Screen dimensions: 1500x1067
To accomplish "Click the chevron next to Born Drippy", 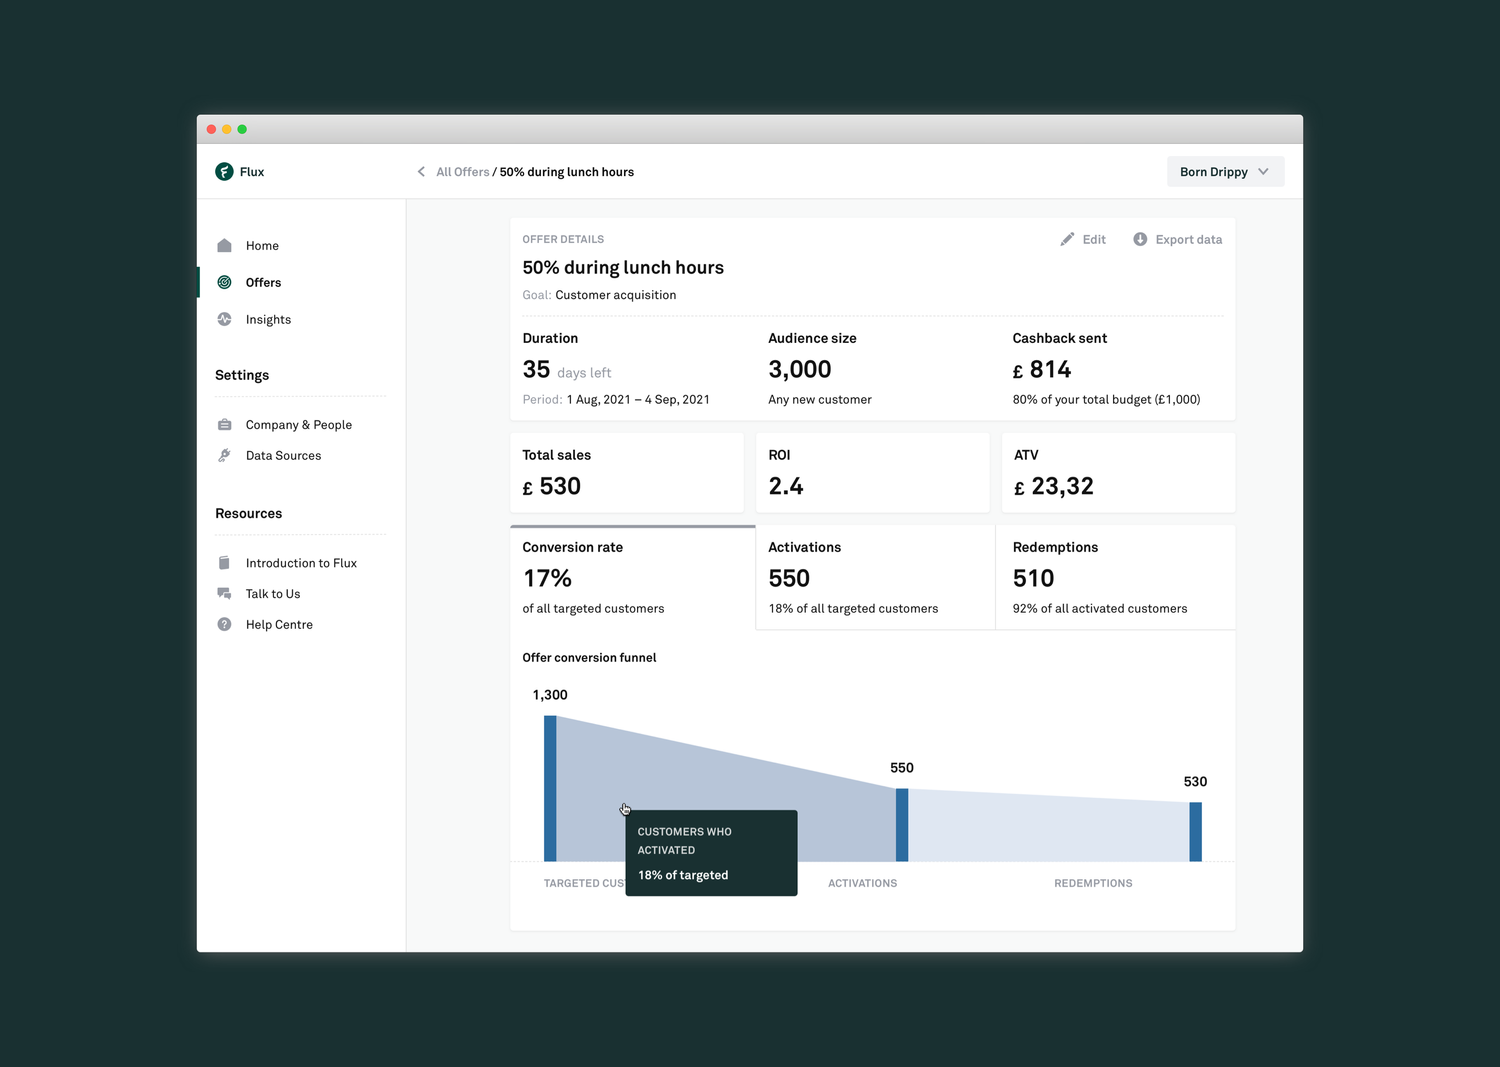I will click(1264, 172).
